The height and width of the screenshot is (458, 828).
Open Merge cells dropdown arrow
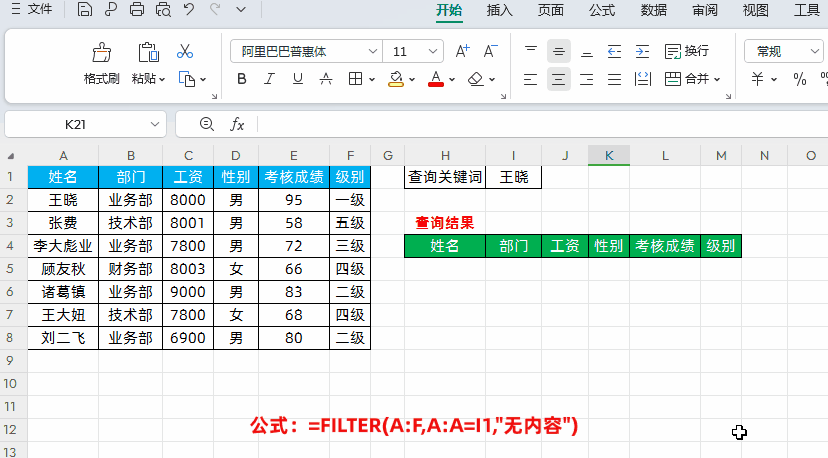[x=717, y=79]
